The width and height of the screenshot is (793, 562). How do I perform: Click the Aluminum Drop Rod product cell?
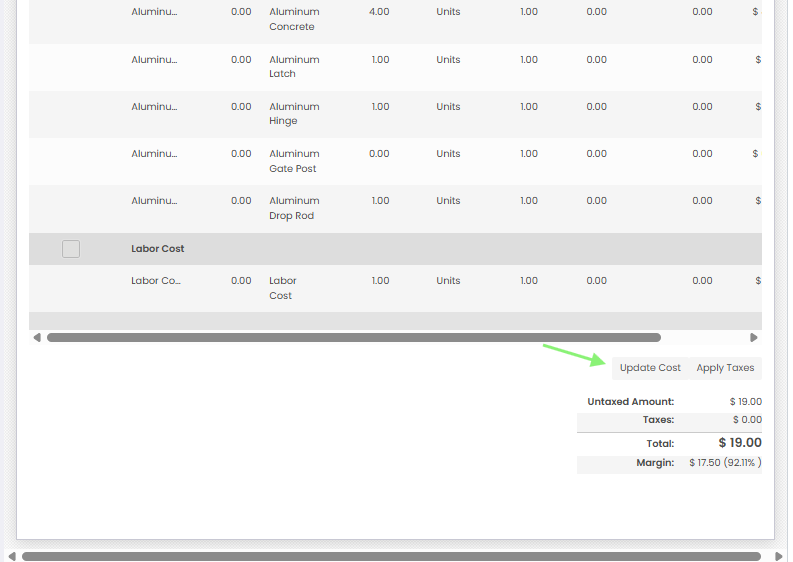point(294,208)
